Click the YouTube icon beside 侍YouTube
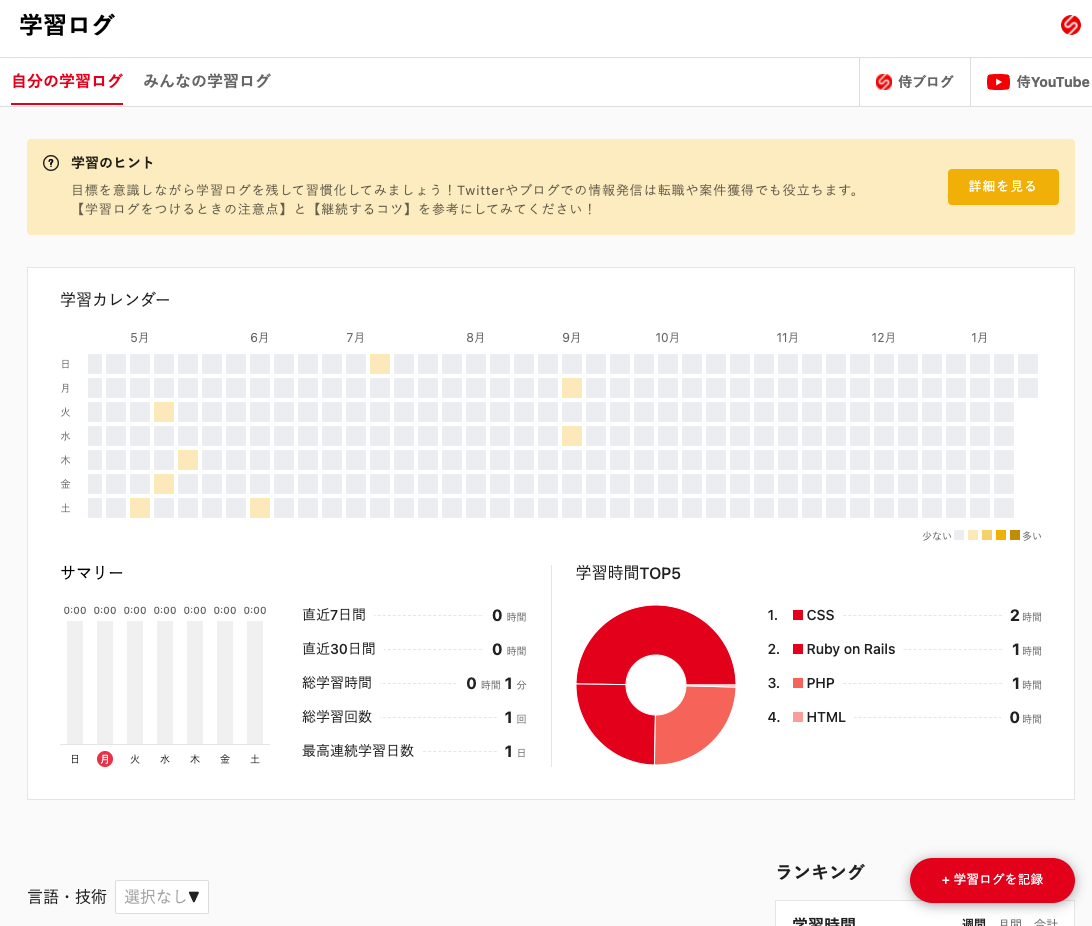This screenshot has width=1092, height=926. click(998, 82)
